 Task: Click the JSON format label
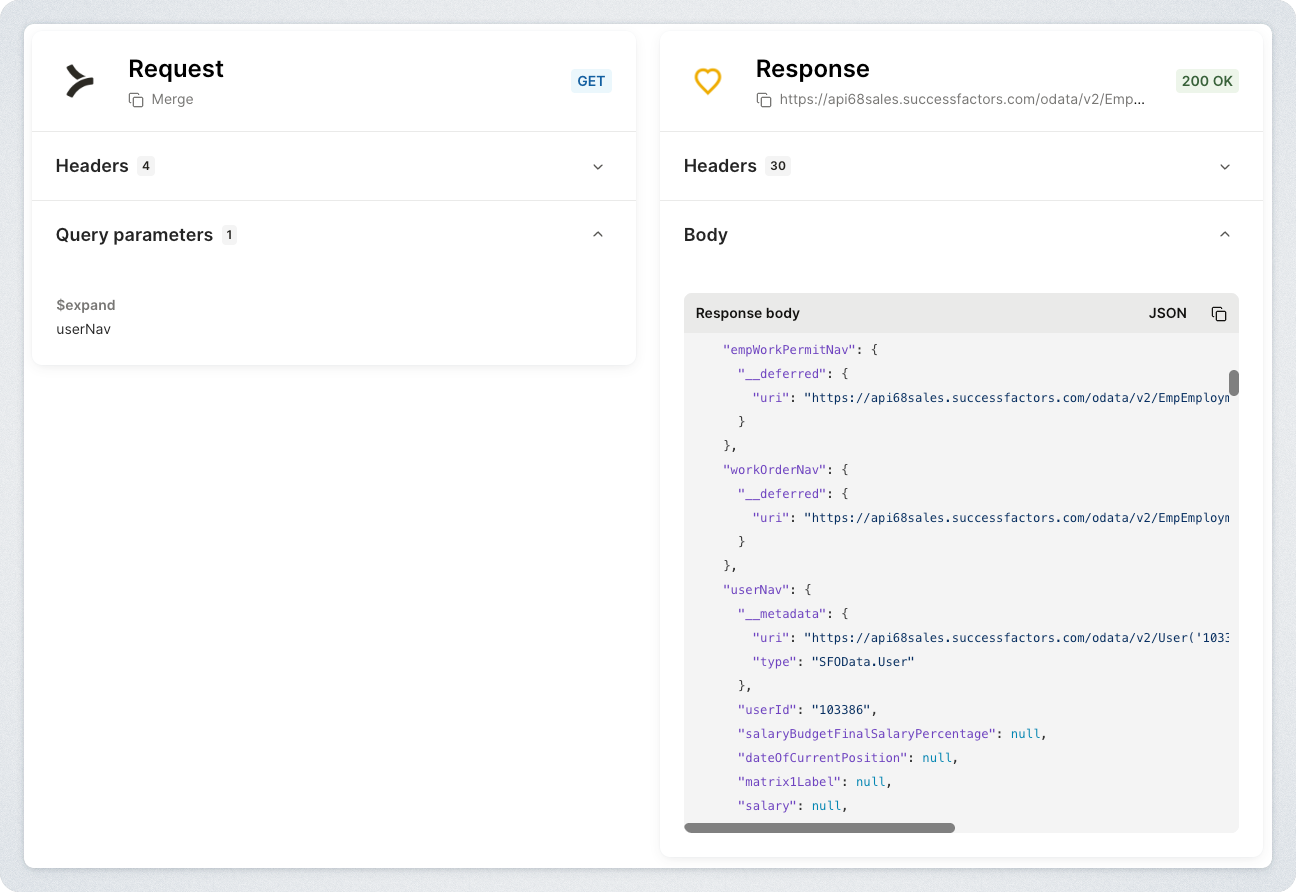pos(1167,314)
